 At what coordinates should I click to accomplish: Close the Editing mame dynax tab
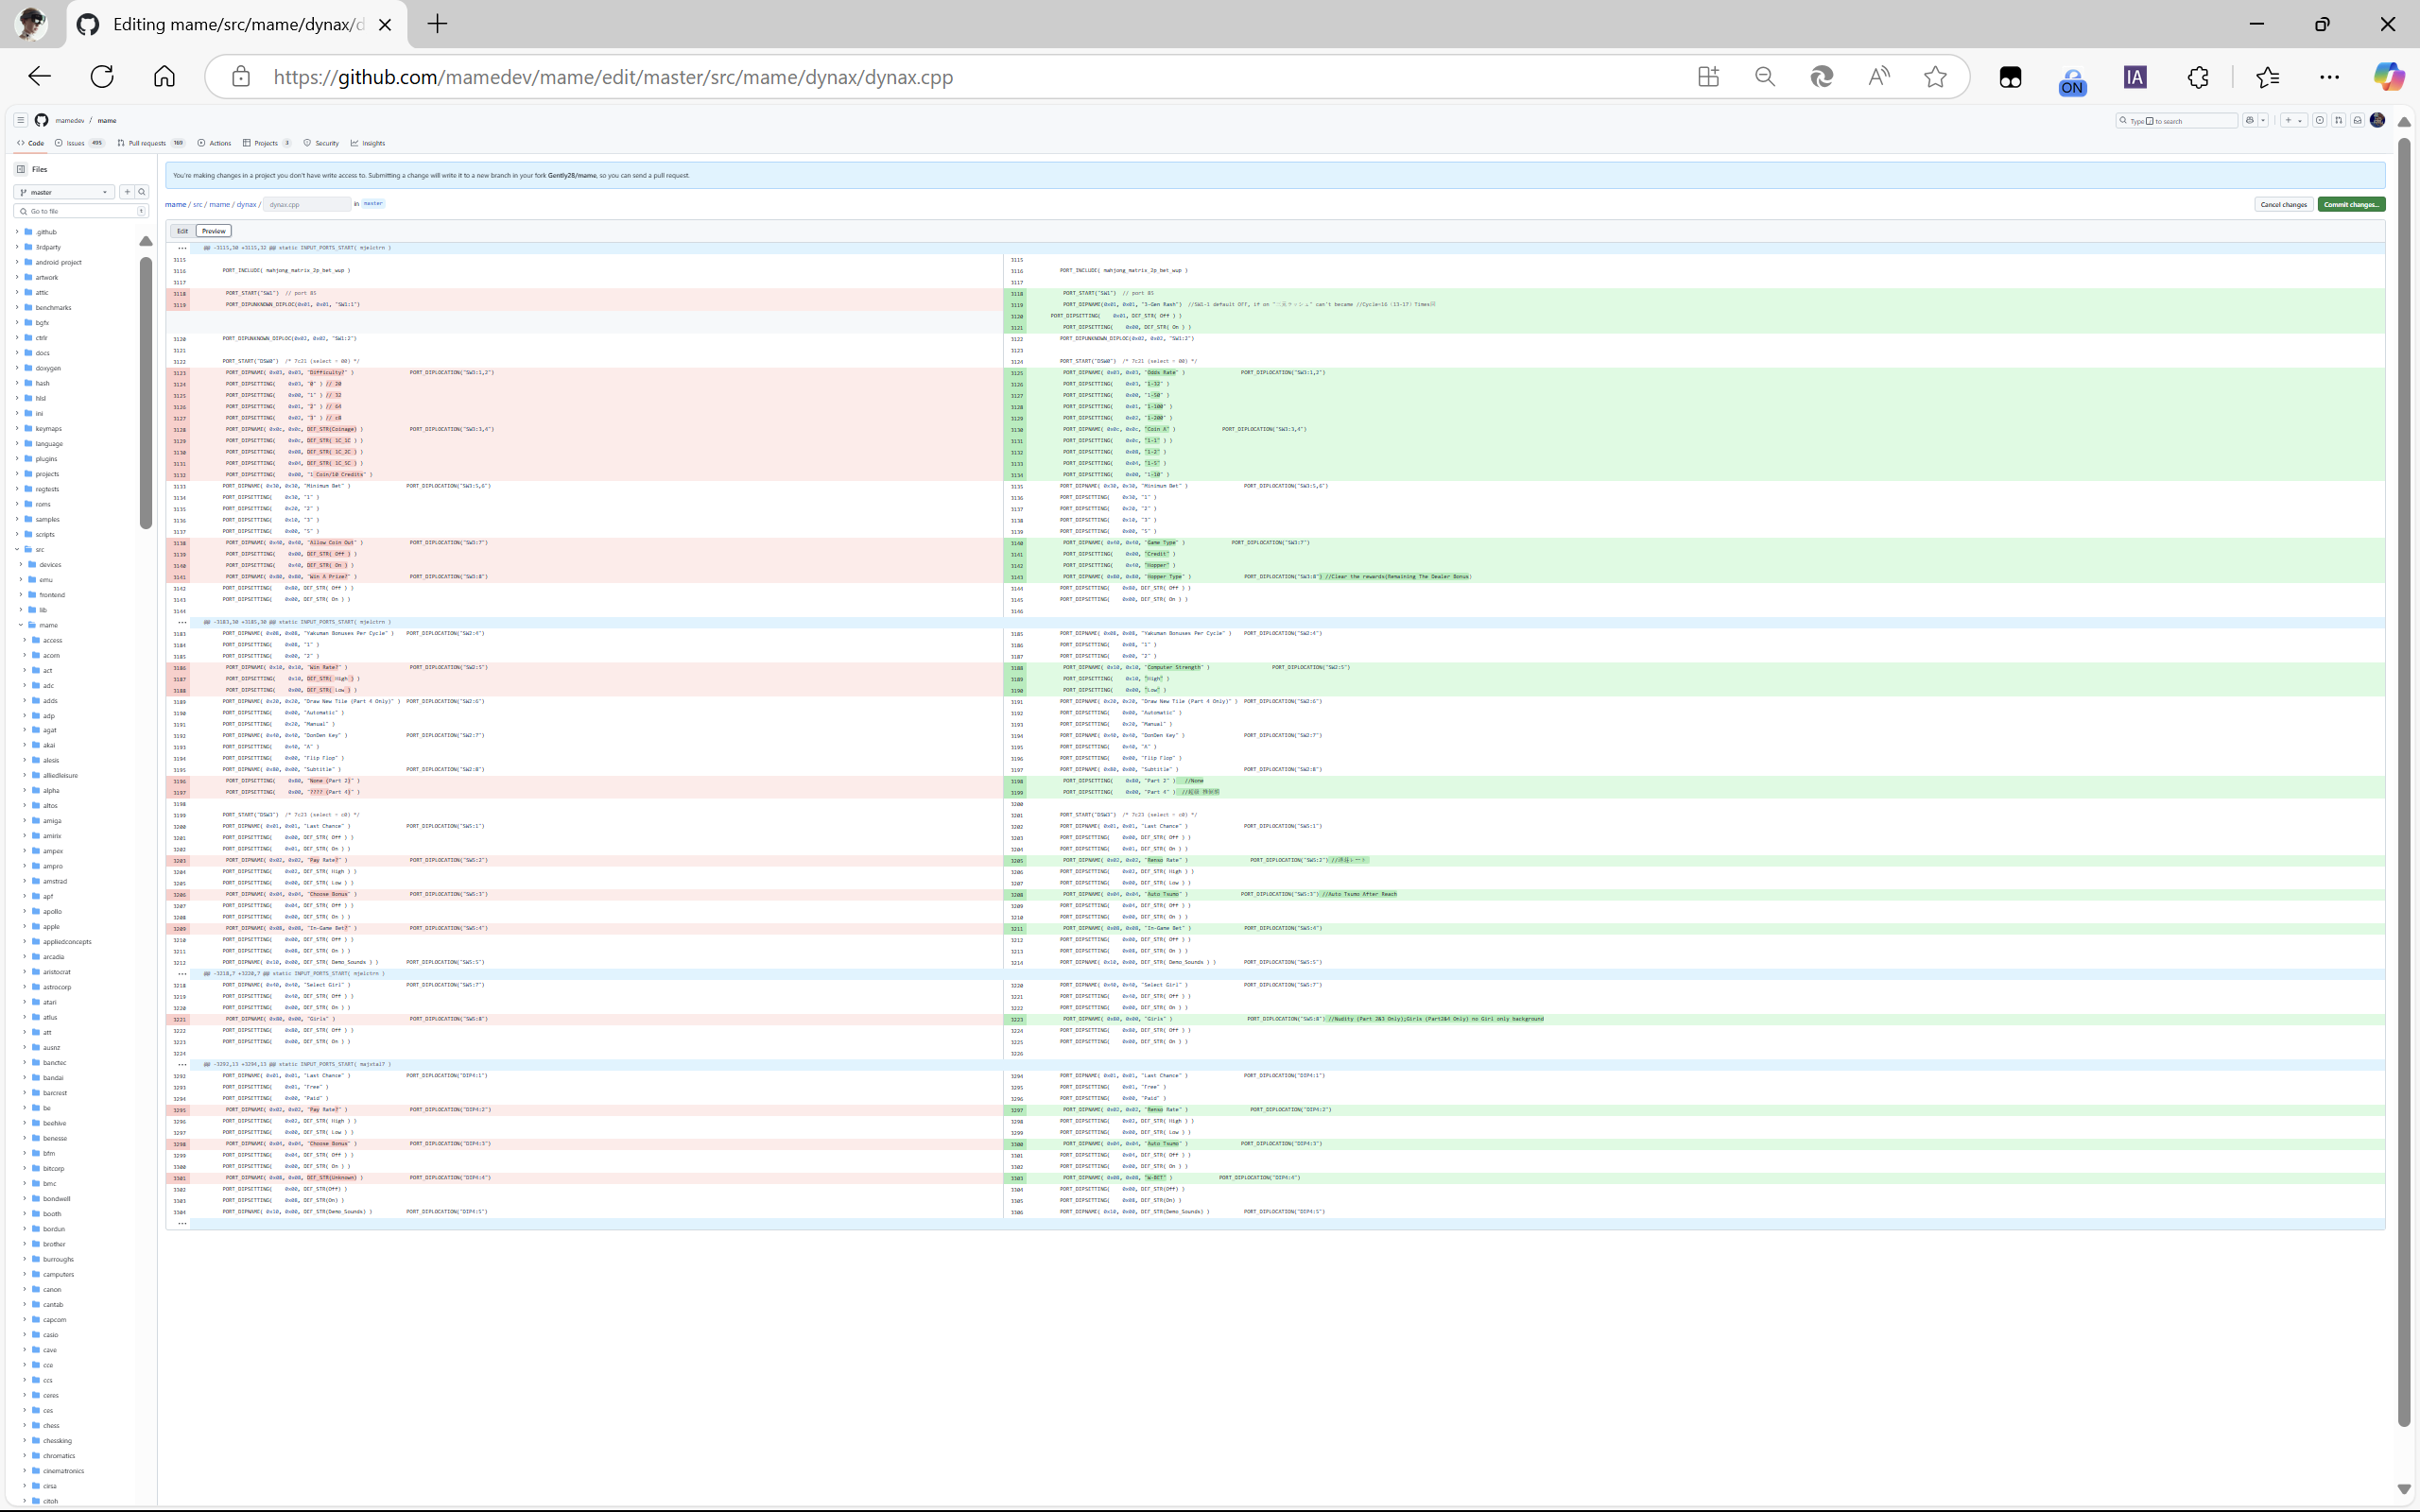pyautogui.click(x=385, y=25)
